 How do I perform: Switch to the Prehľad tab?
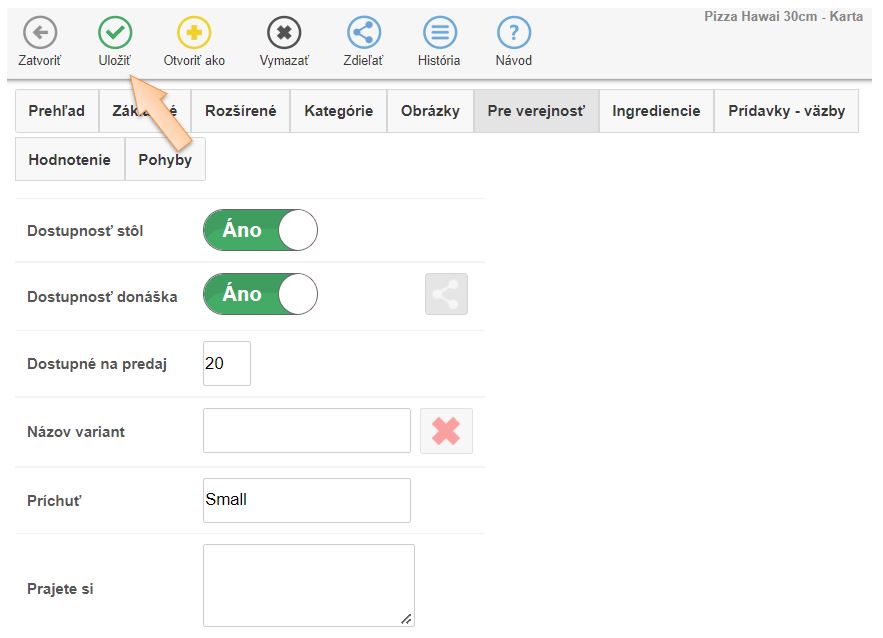pos(57,111)
